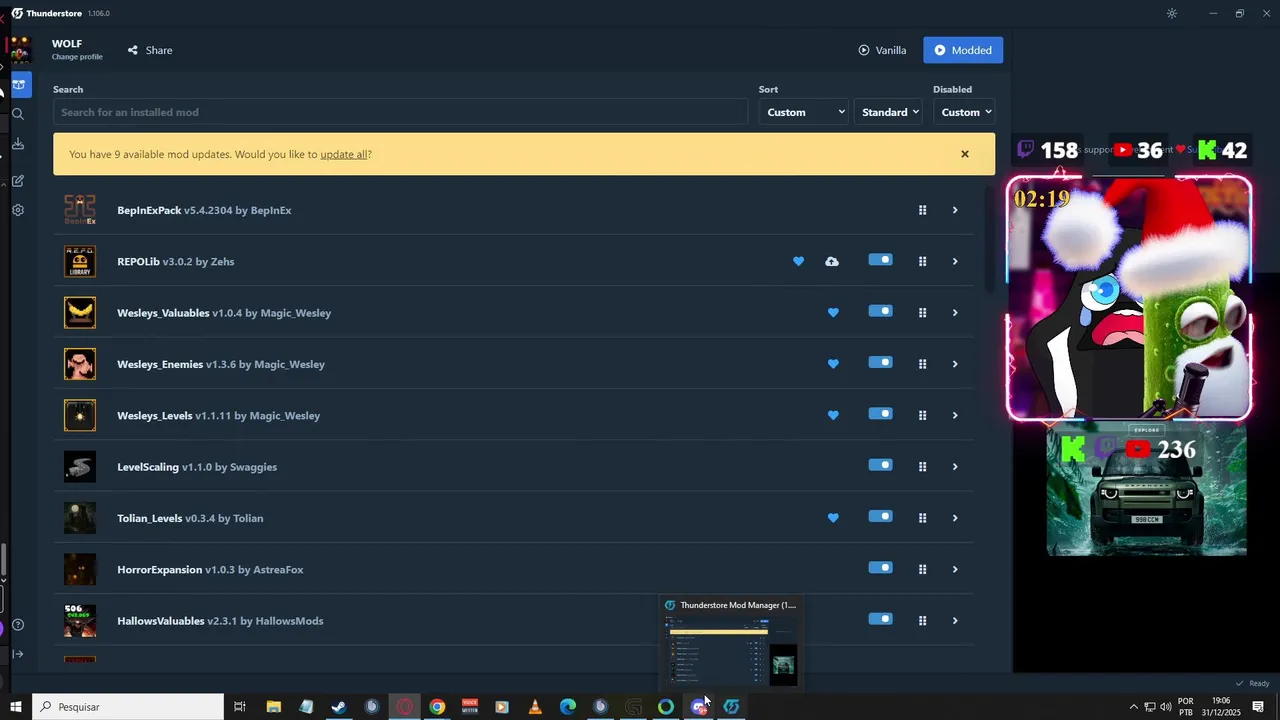Click the heart donate icon for REPOLib

(798, 261)
